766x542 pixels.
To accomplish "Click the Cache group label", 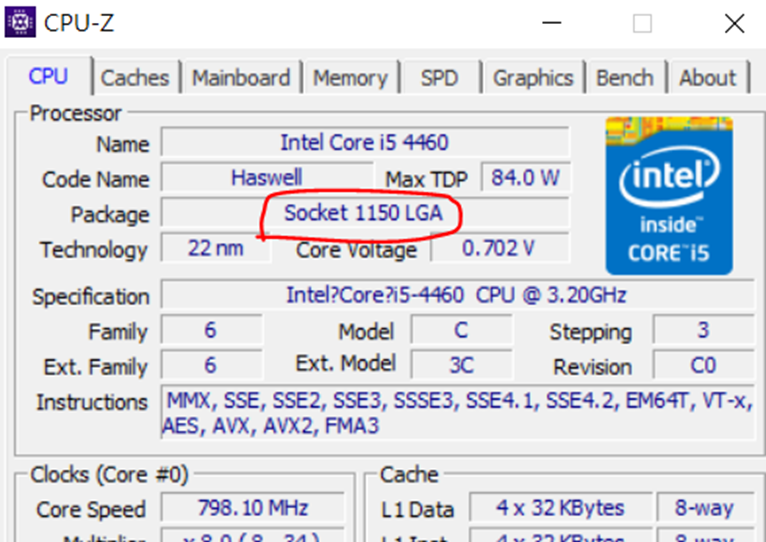I will click(409, 475).
